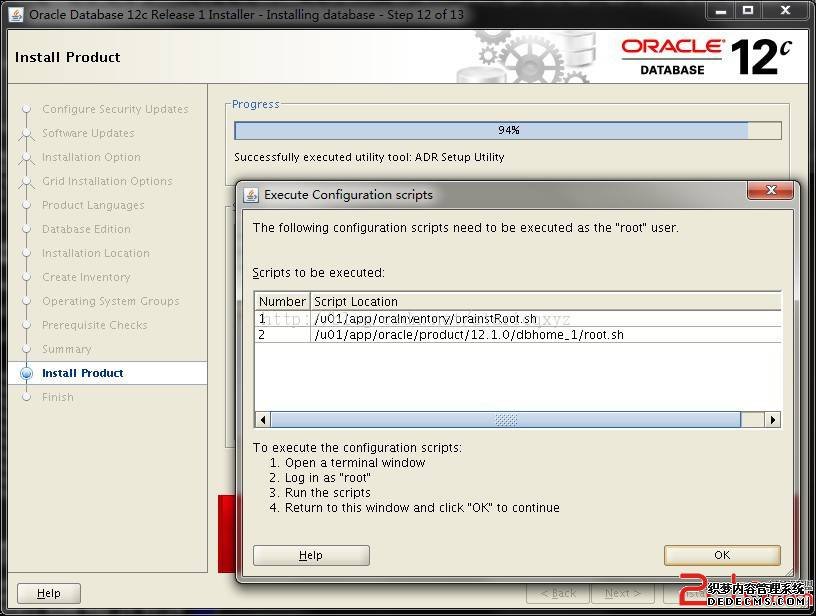Click the Finish step in sidebar

tap(58, 397)
